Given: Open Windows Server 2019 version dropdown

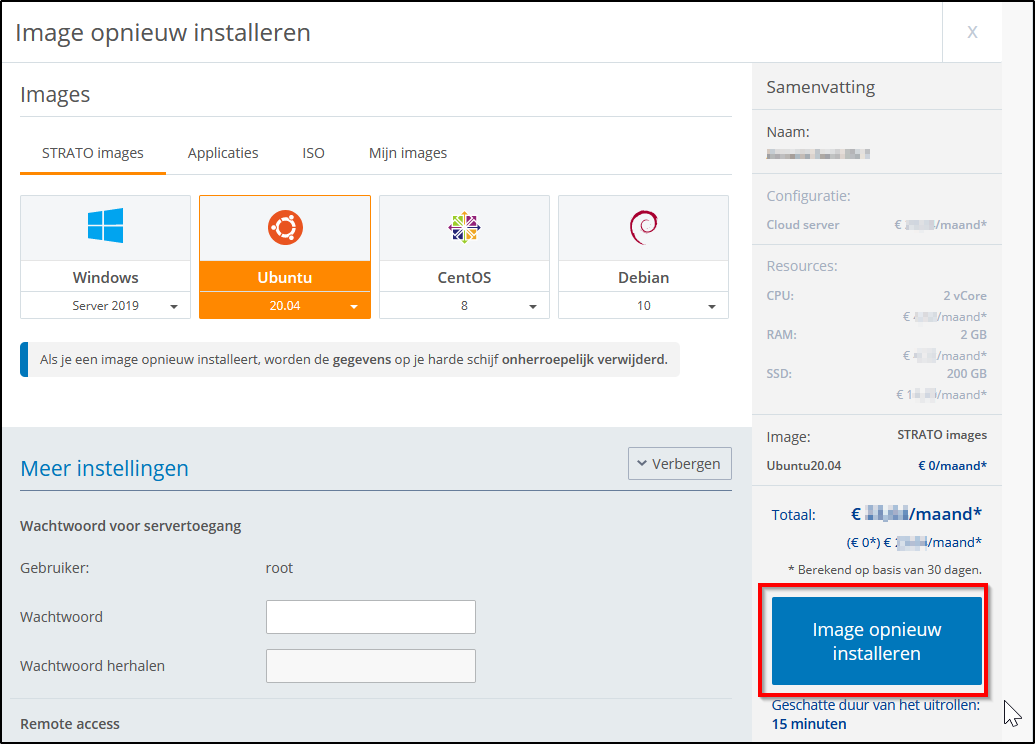Looking at the screenshot, I should pyautogui.click(x=105, y=306).
